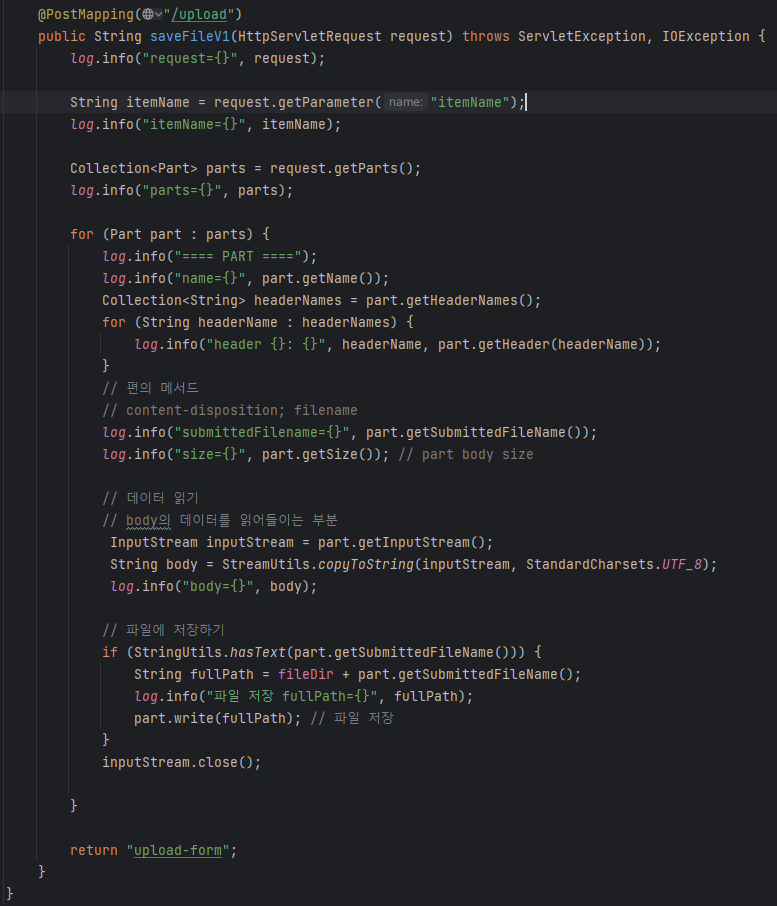This screenshot has width=777, height=906.
Task: Click the "==== PART ====" log string
Action: click(x=238, y=256)
